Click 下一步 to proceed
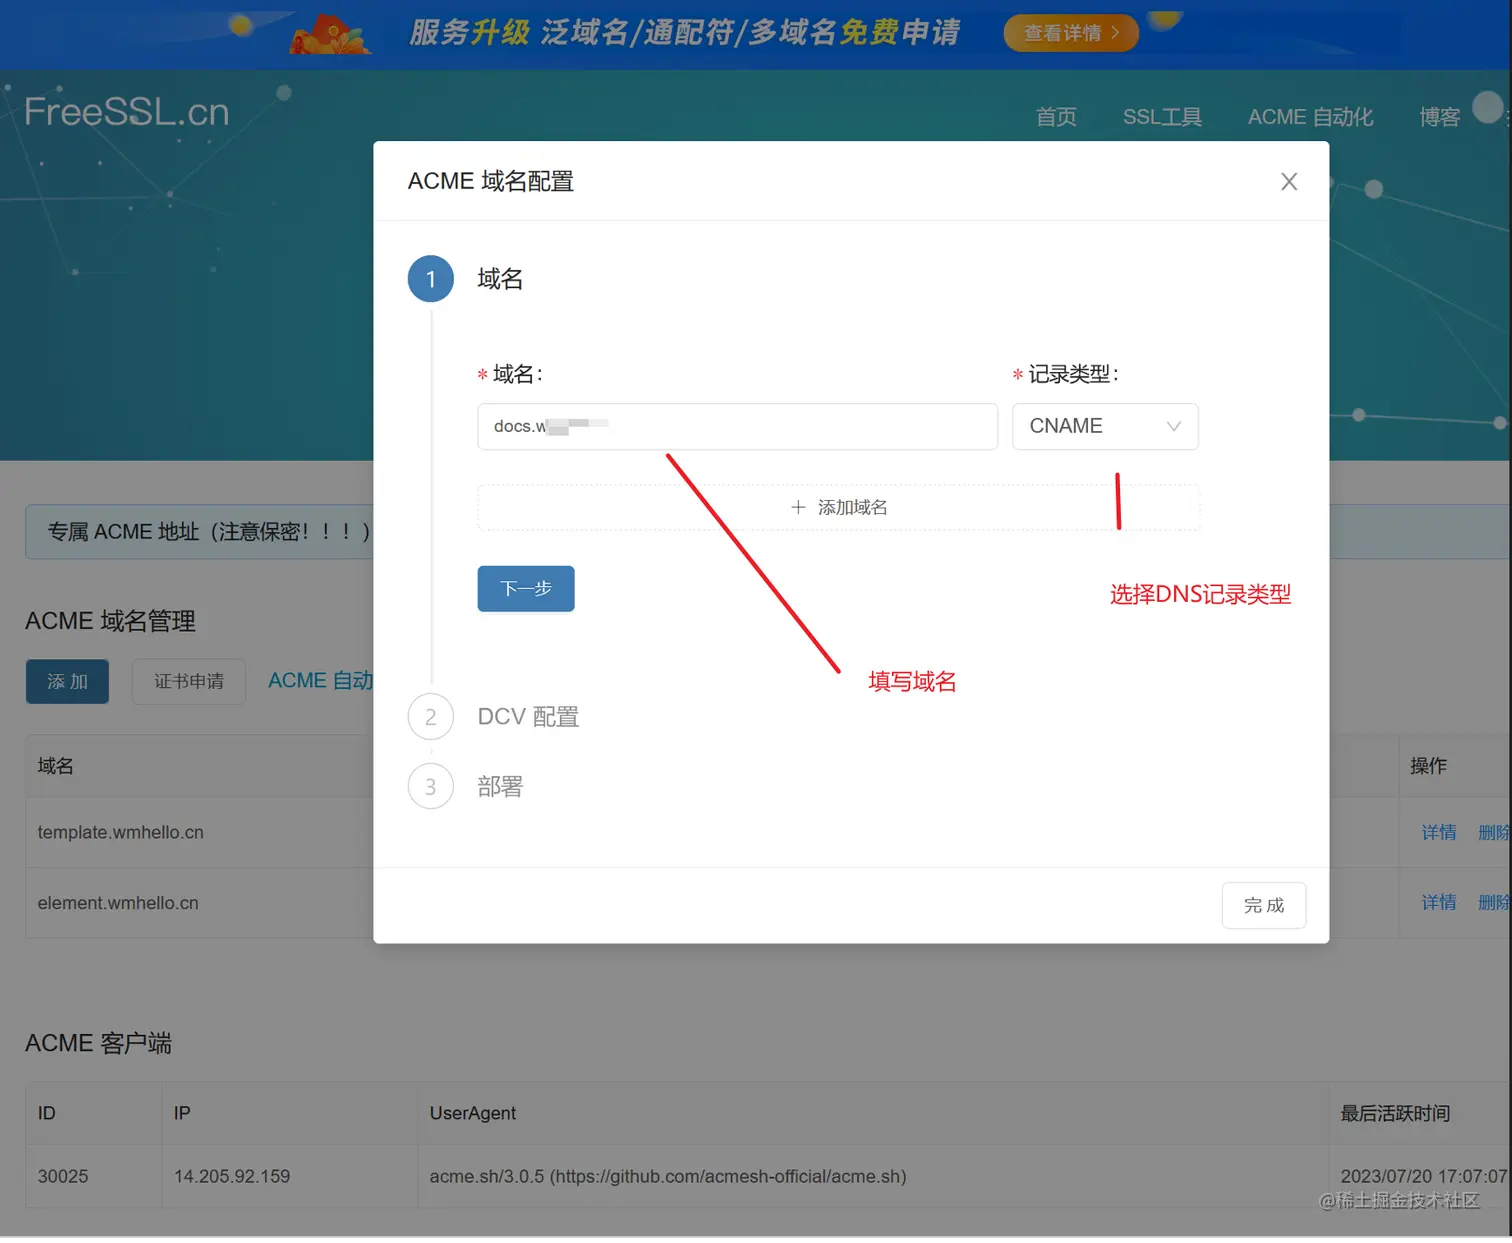The width and height of the screenshot is (1512, 1243). [x=525, y=589]
